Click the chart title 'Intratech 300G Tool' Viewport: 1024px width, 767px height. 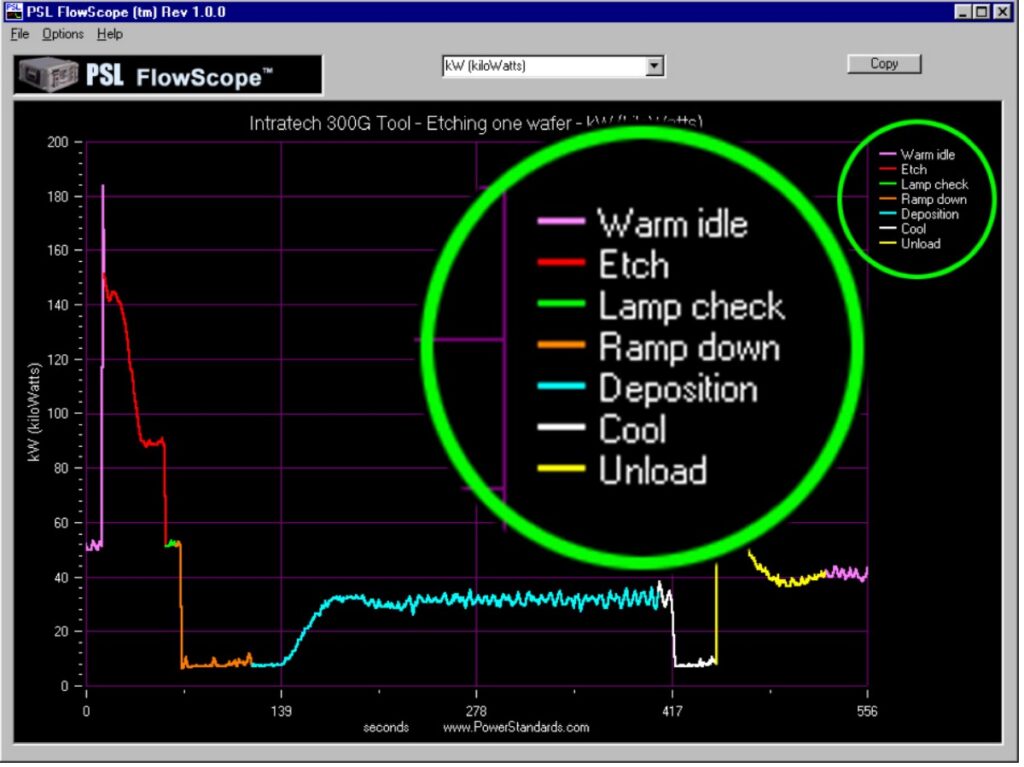coord(331,123)
